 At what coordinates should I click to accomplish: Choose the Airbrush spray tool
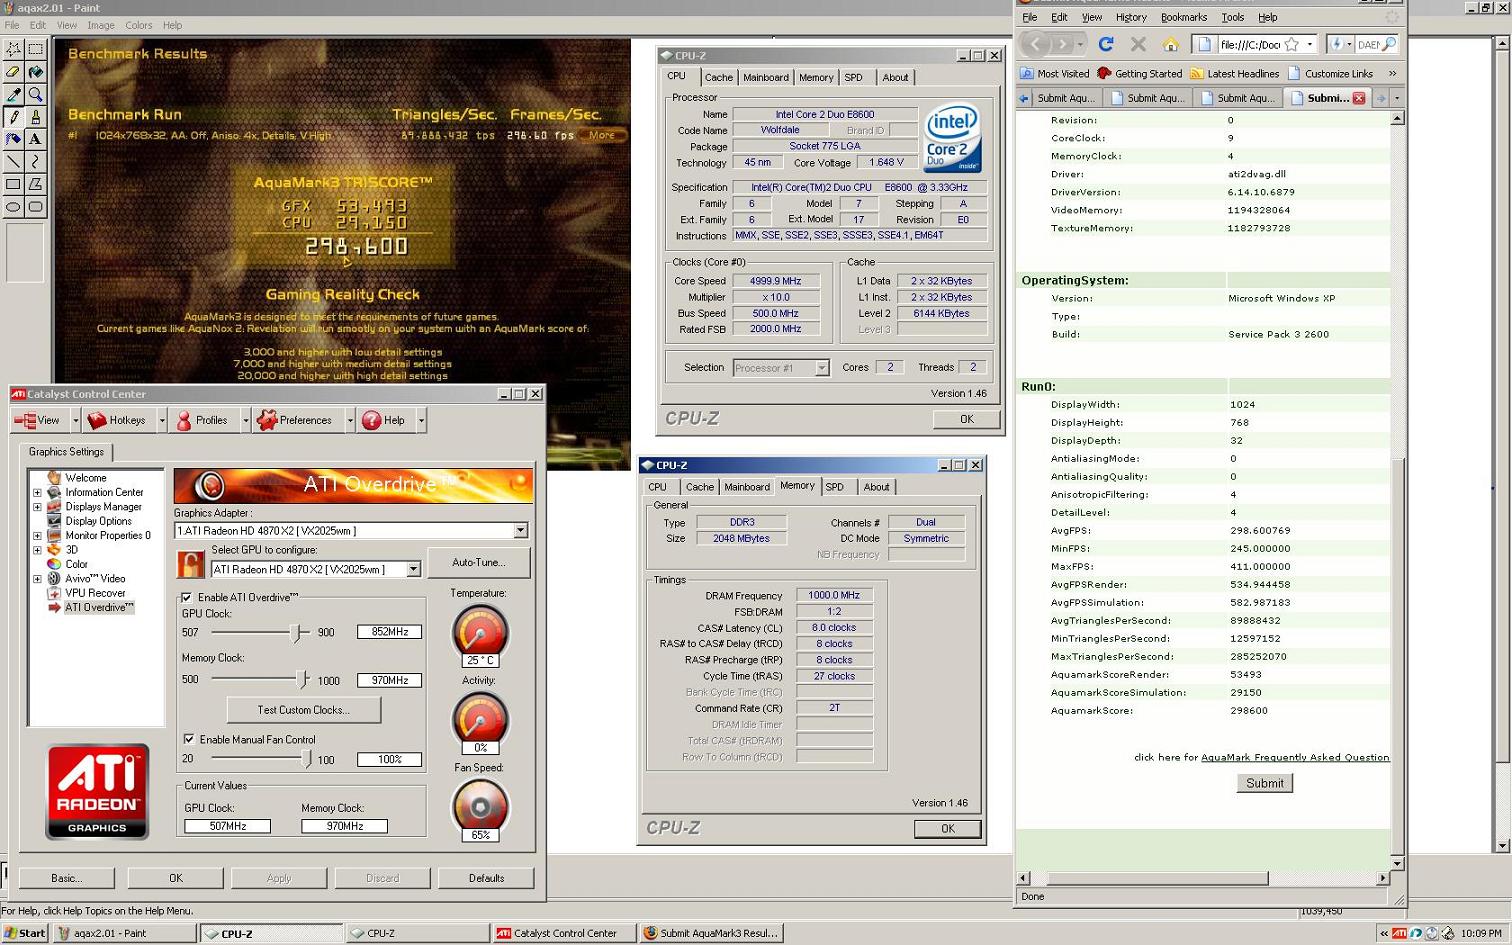[x=13, y=139]
